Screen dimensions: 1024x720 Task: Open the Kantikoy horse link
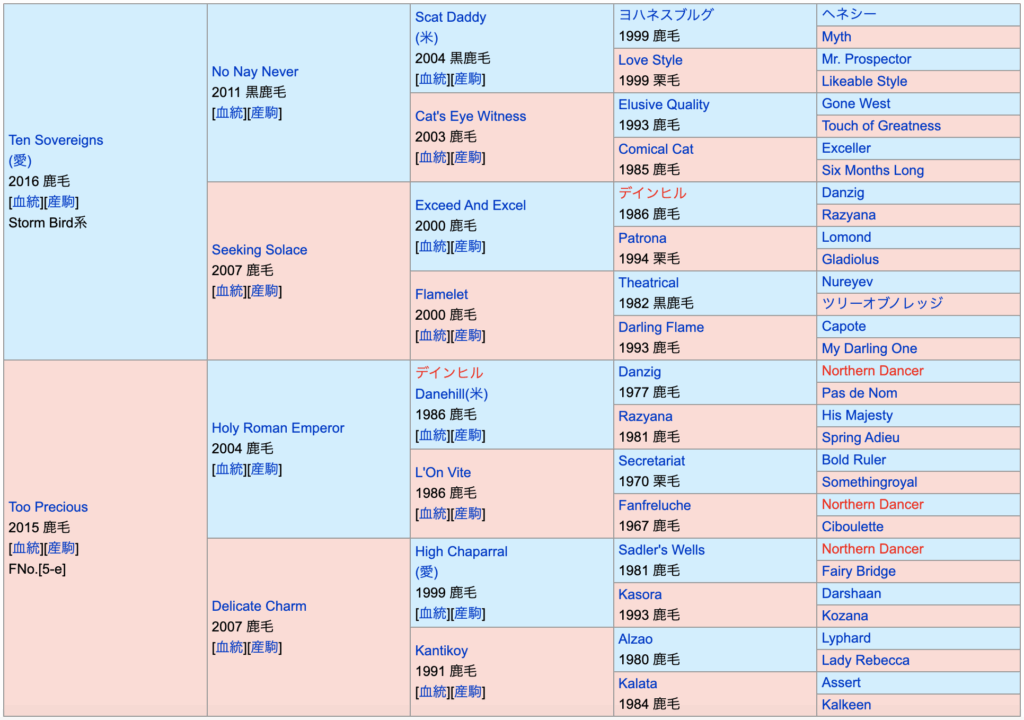[441, 651]
